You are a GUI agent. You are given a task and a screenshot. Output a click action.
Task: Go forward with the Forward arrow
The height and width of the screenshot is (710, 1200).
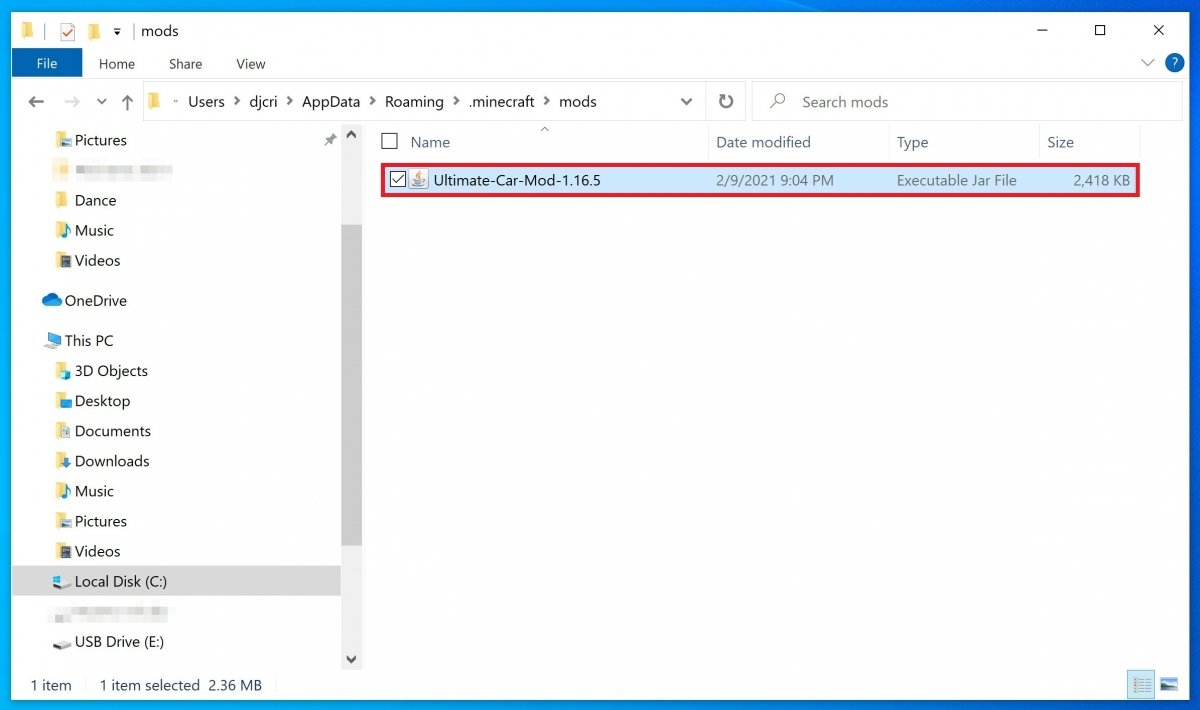pos(72,101)
